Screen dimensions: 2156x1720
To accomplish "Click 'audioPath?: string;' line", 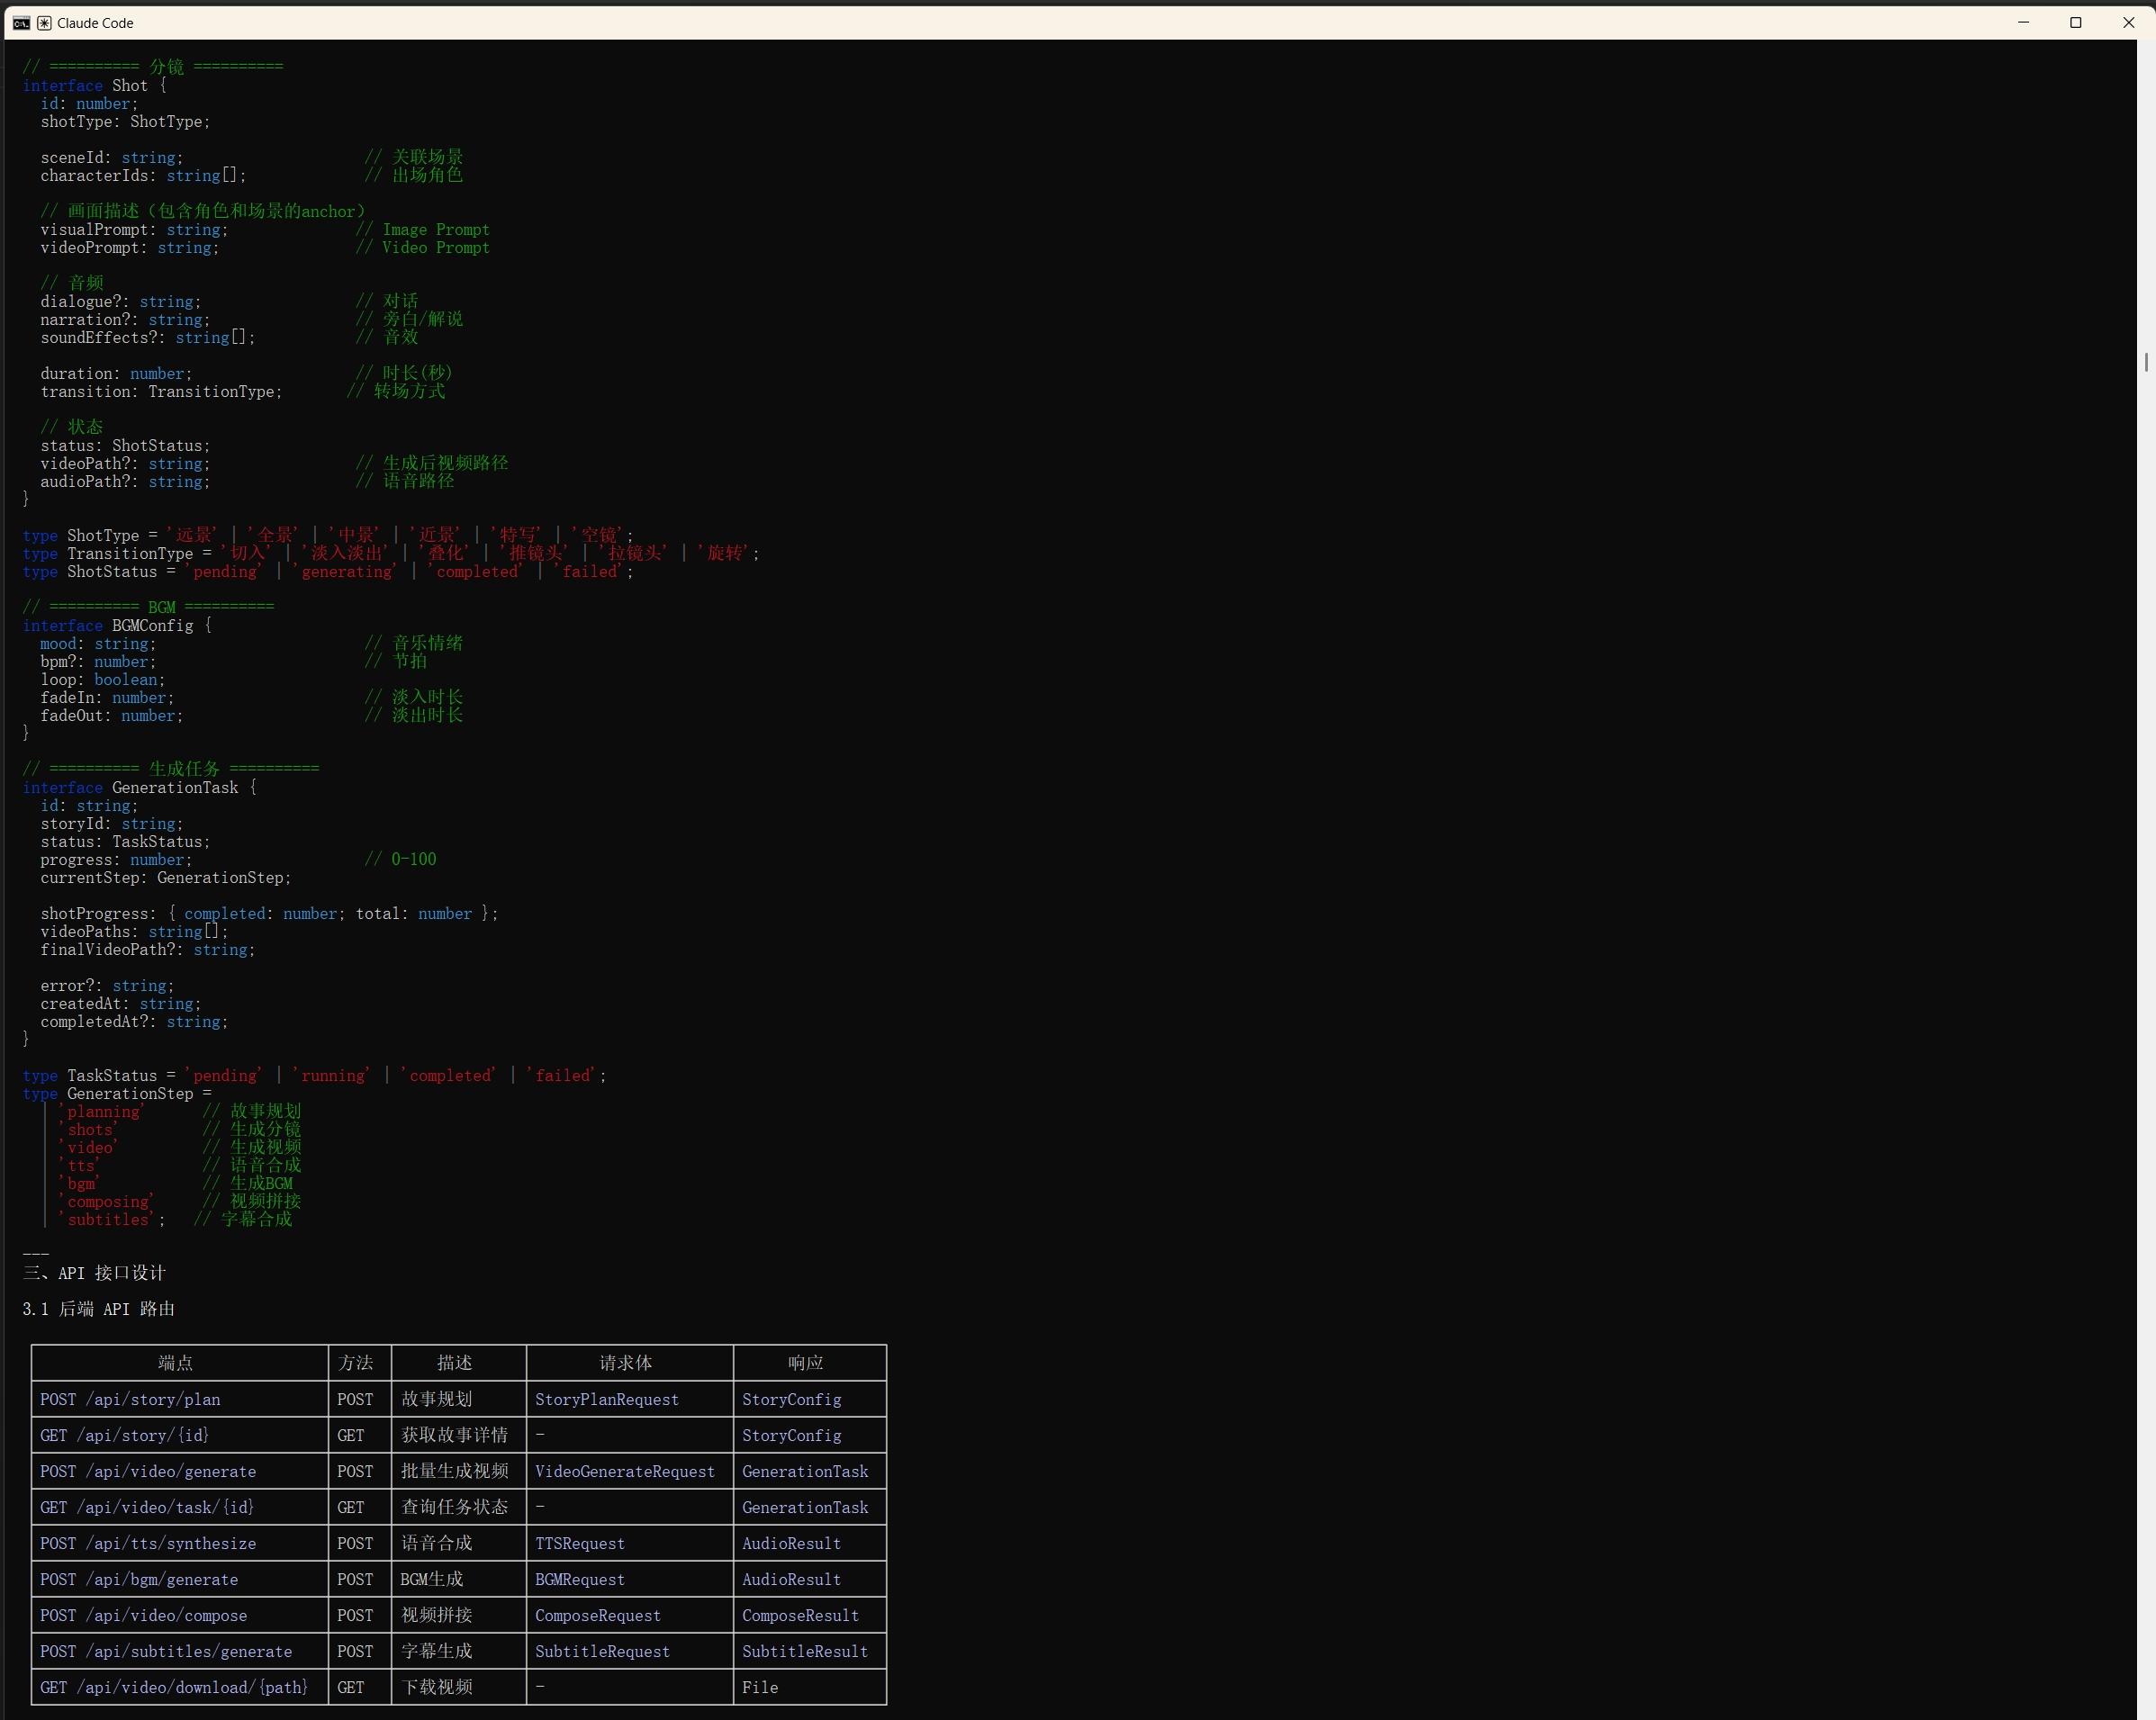I will (125, 482).
